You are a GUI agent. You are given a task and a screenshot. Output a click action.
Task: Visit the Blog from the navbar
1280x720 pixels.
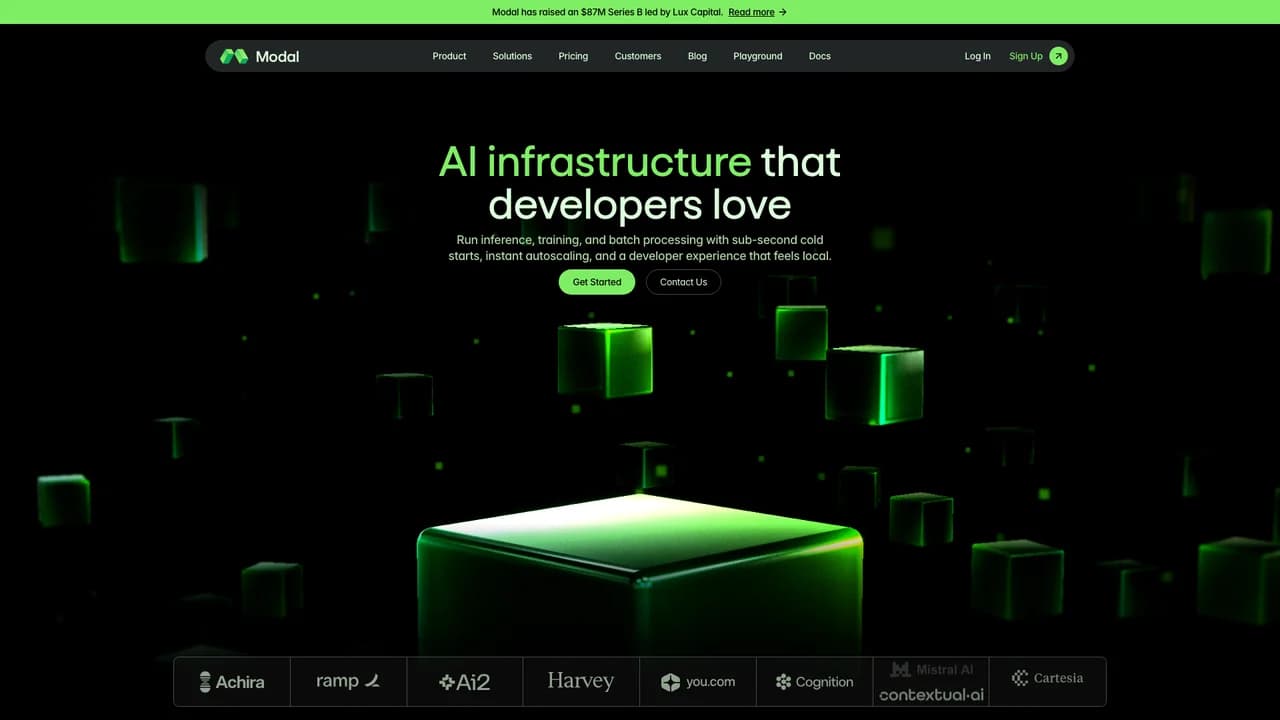tap(697, 56)
